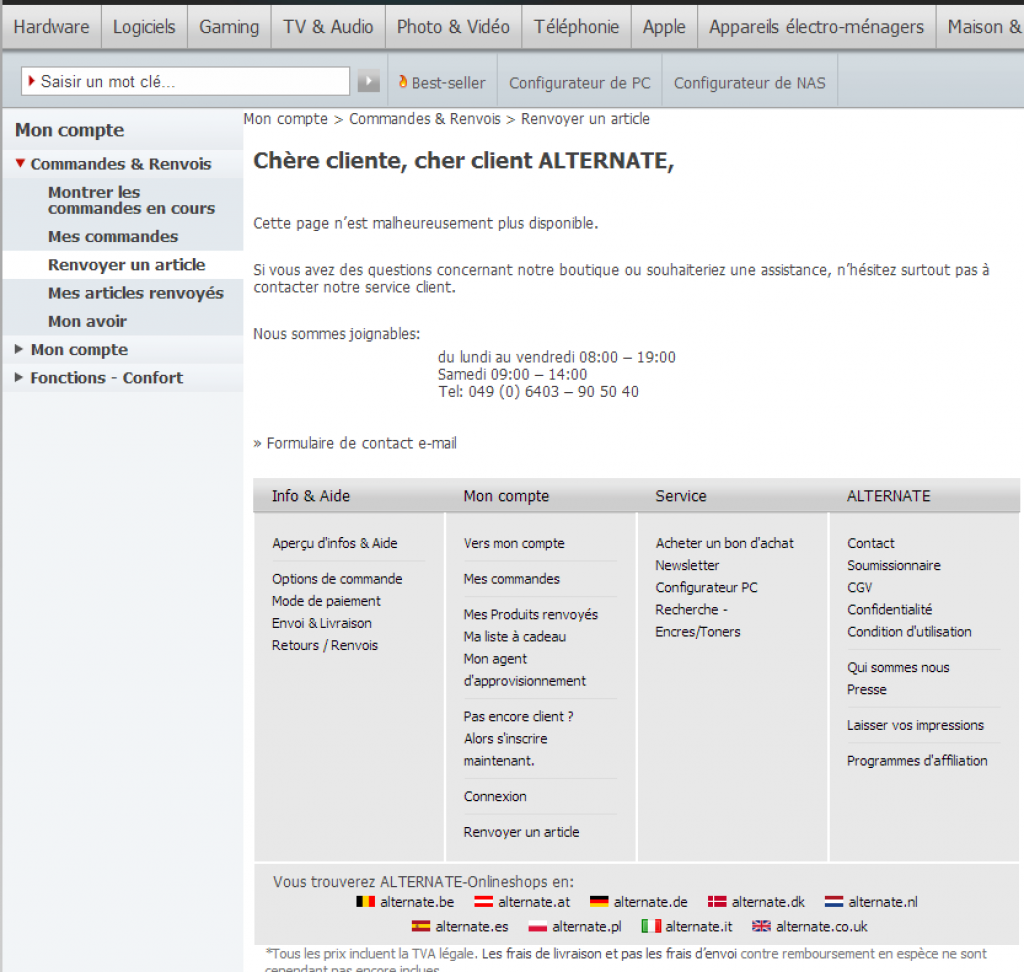1024x972 pixels.
Task: Open the Gaming menu
Action: [229, 27]
